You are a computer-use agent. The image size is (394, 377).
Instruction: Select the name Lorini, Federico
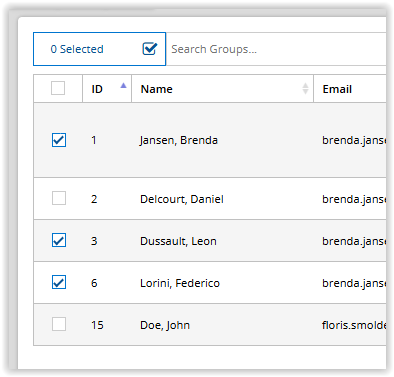(x=180, y=283)
